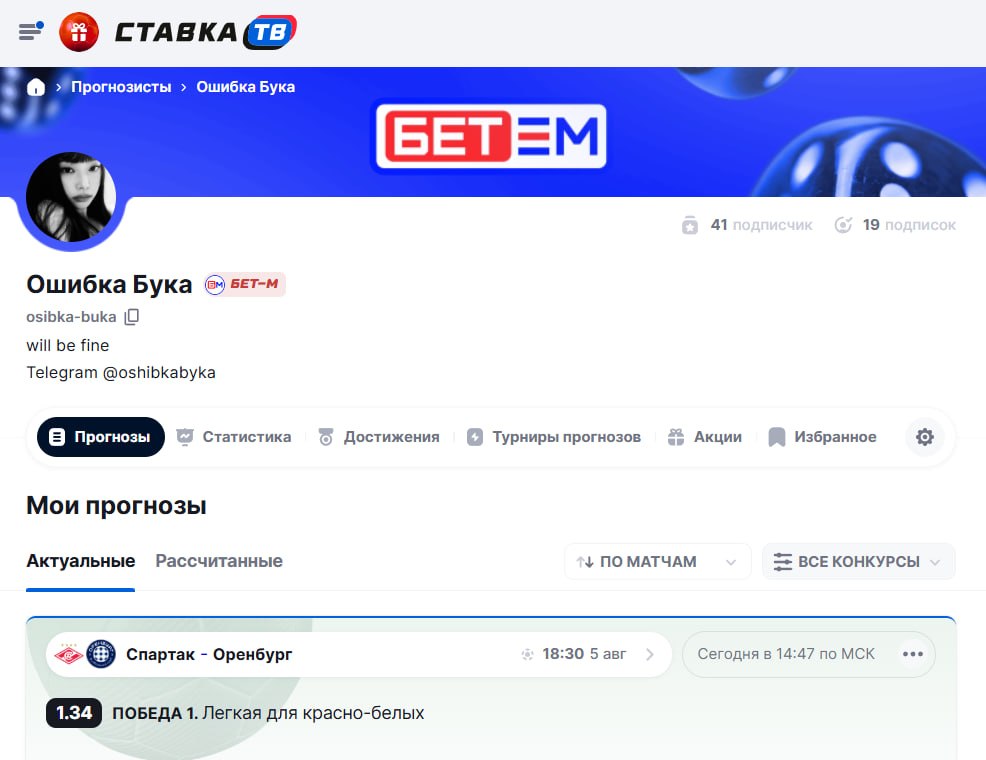Image resolution: width=986 pixels, height=760 pixels.
Task: Go to home via breadcrumb house icon
Action: [x=36, y=87]
